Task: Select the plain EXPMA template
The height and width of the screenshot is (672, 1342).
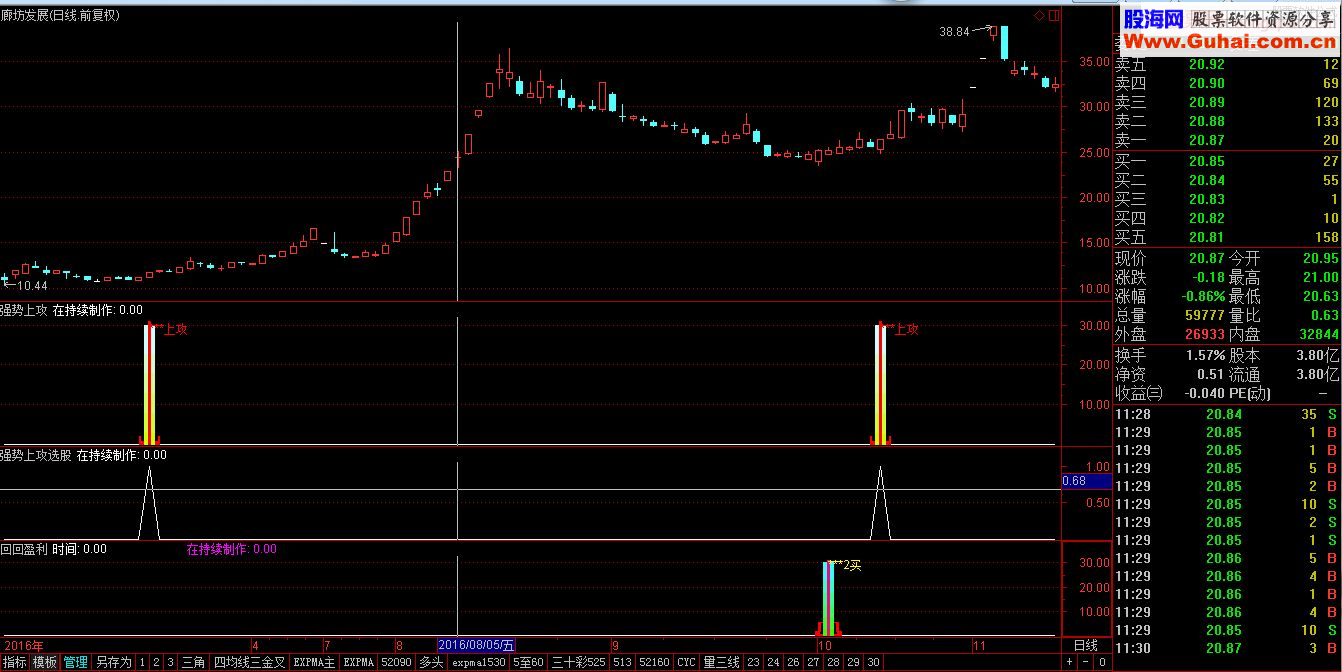Action: (359, 662)
